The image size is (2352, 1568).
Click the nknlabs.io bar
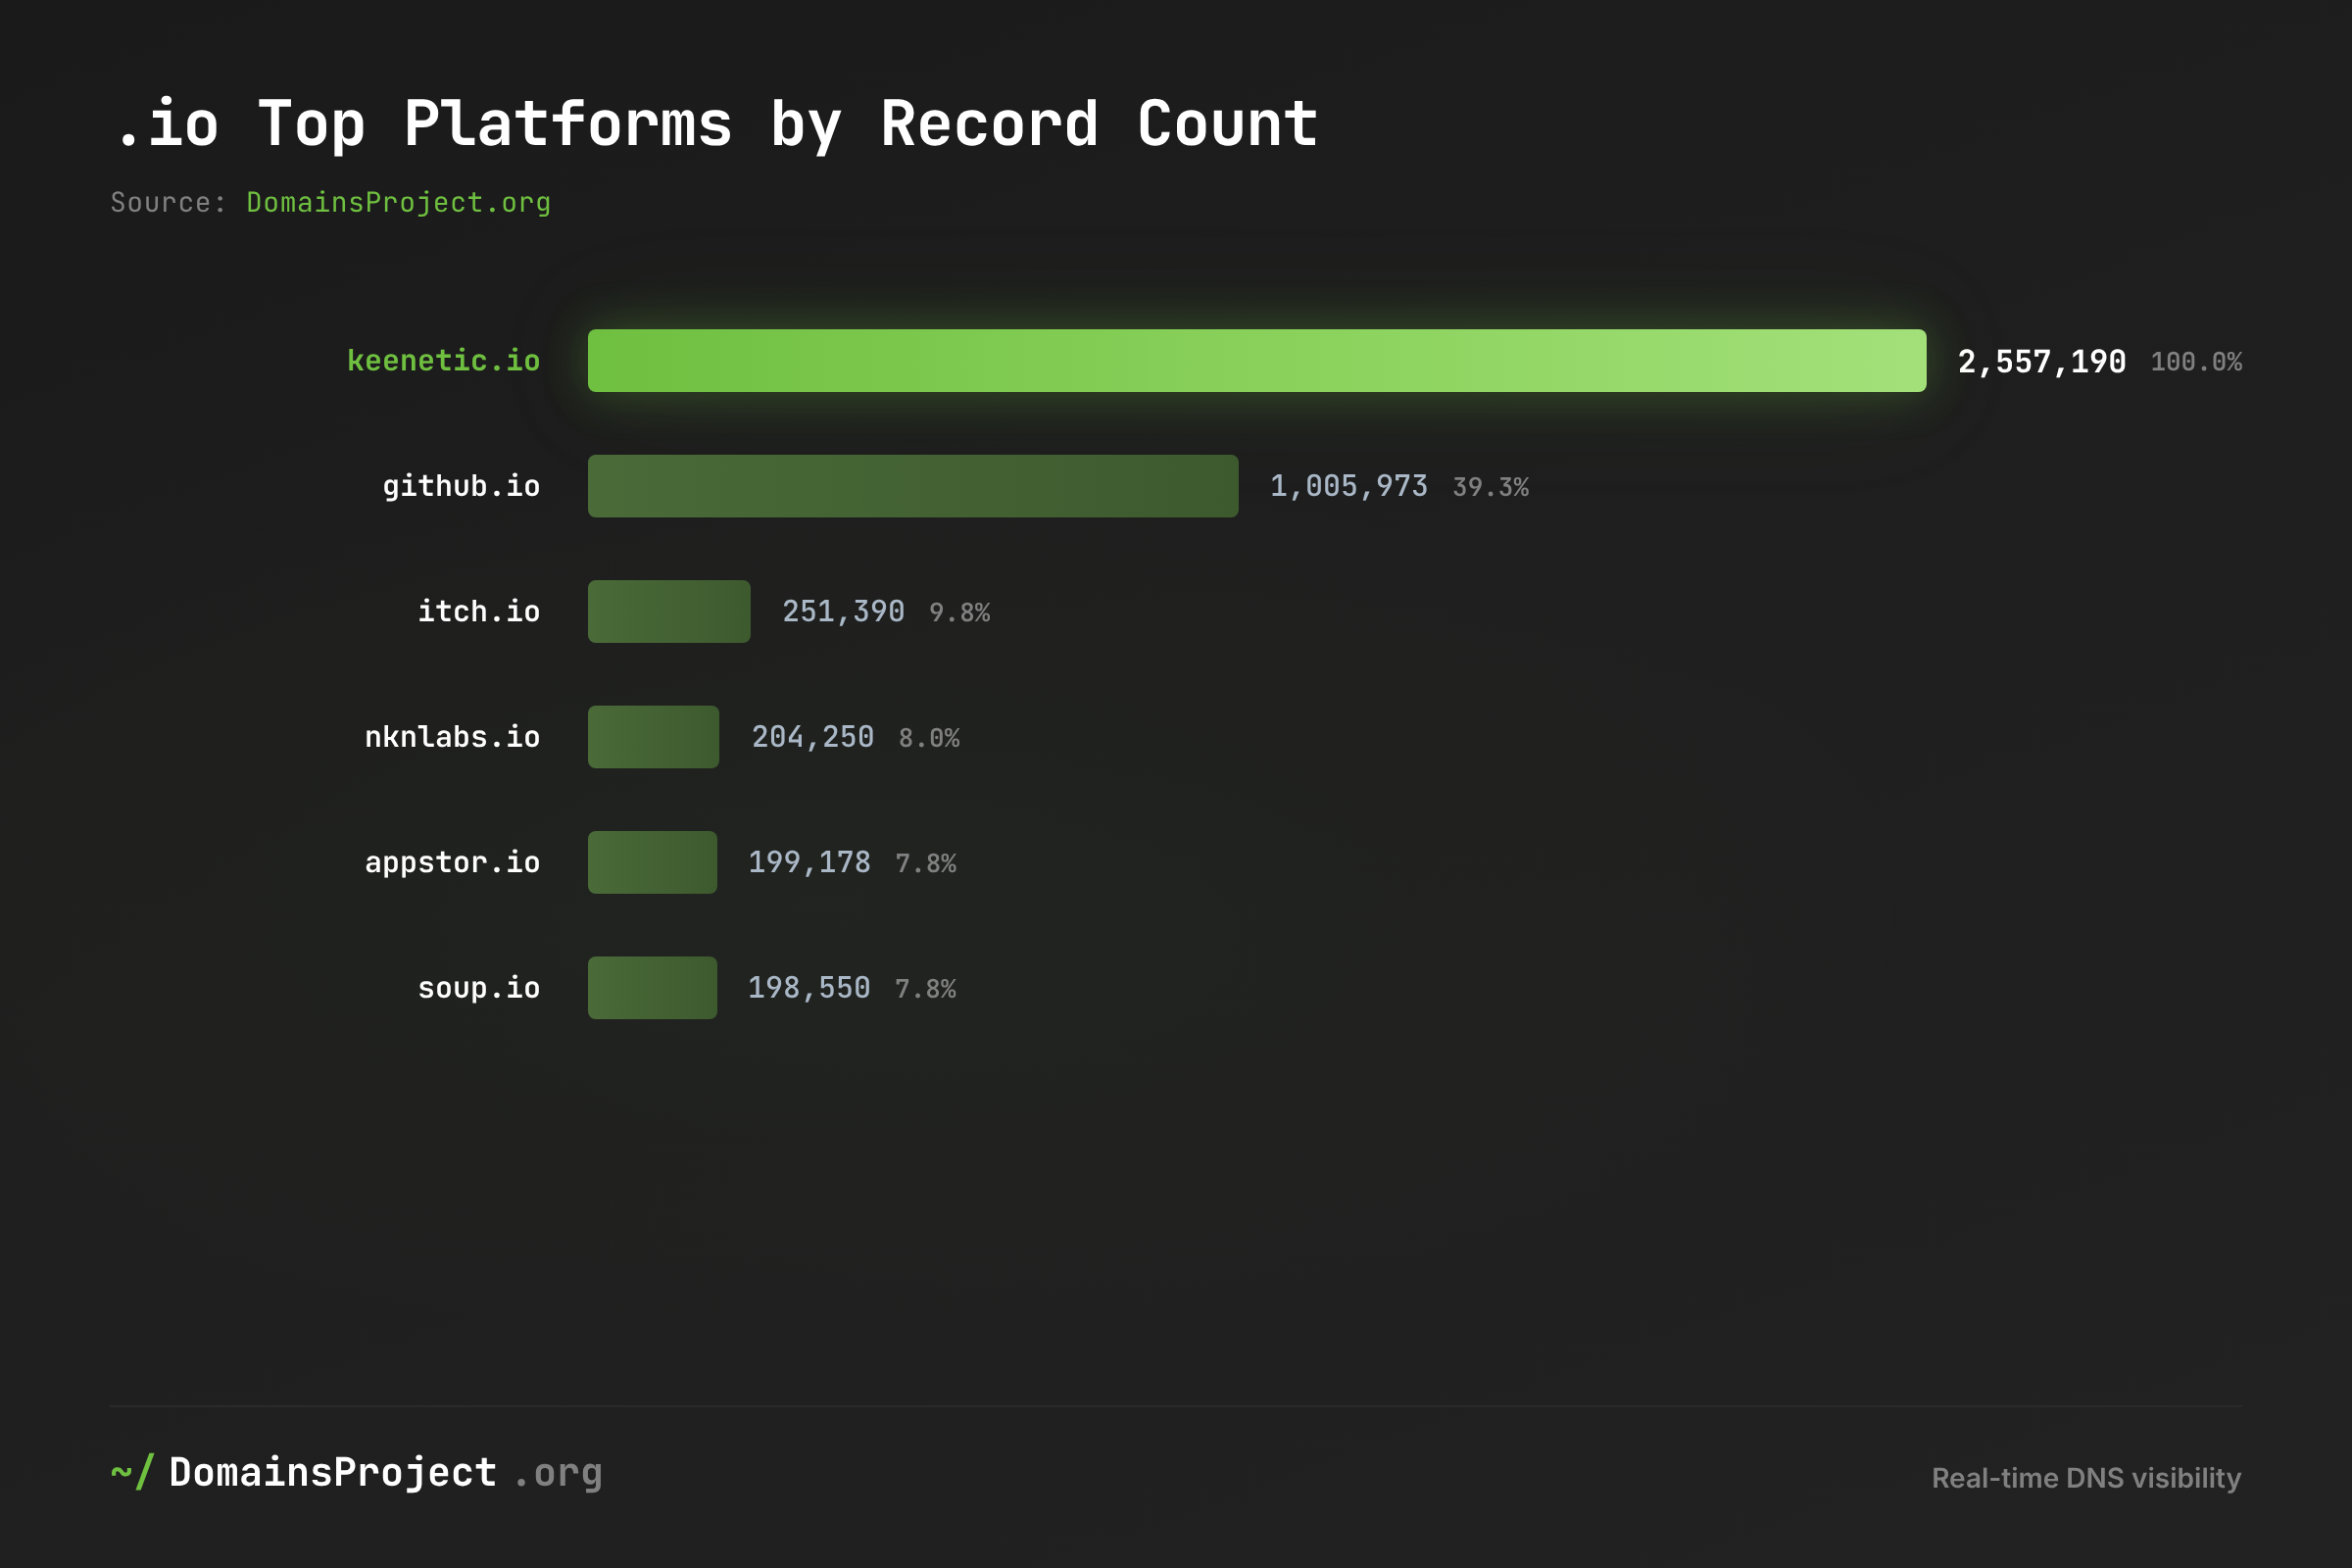click(x=653, y=737)
